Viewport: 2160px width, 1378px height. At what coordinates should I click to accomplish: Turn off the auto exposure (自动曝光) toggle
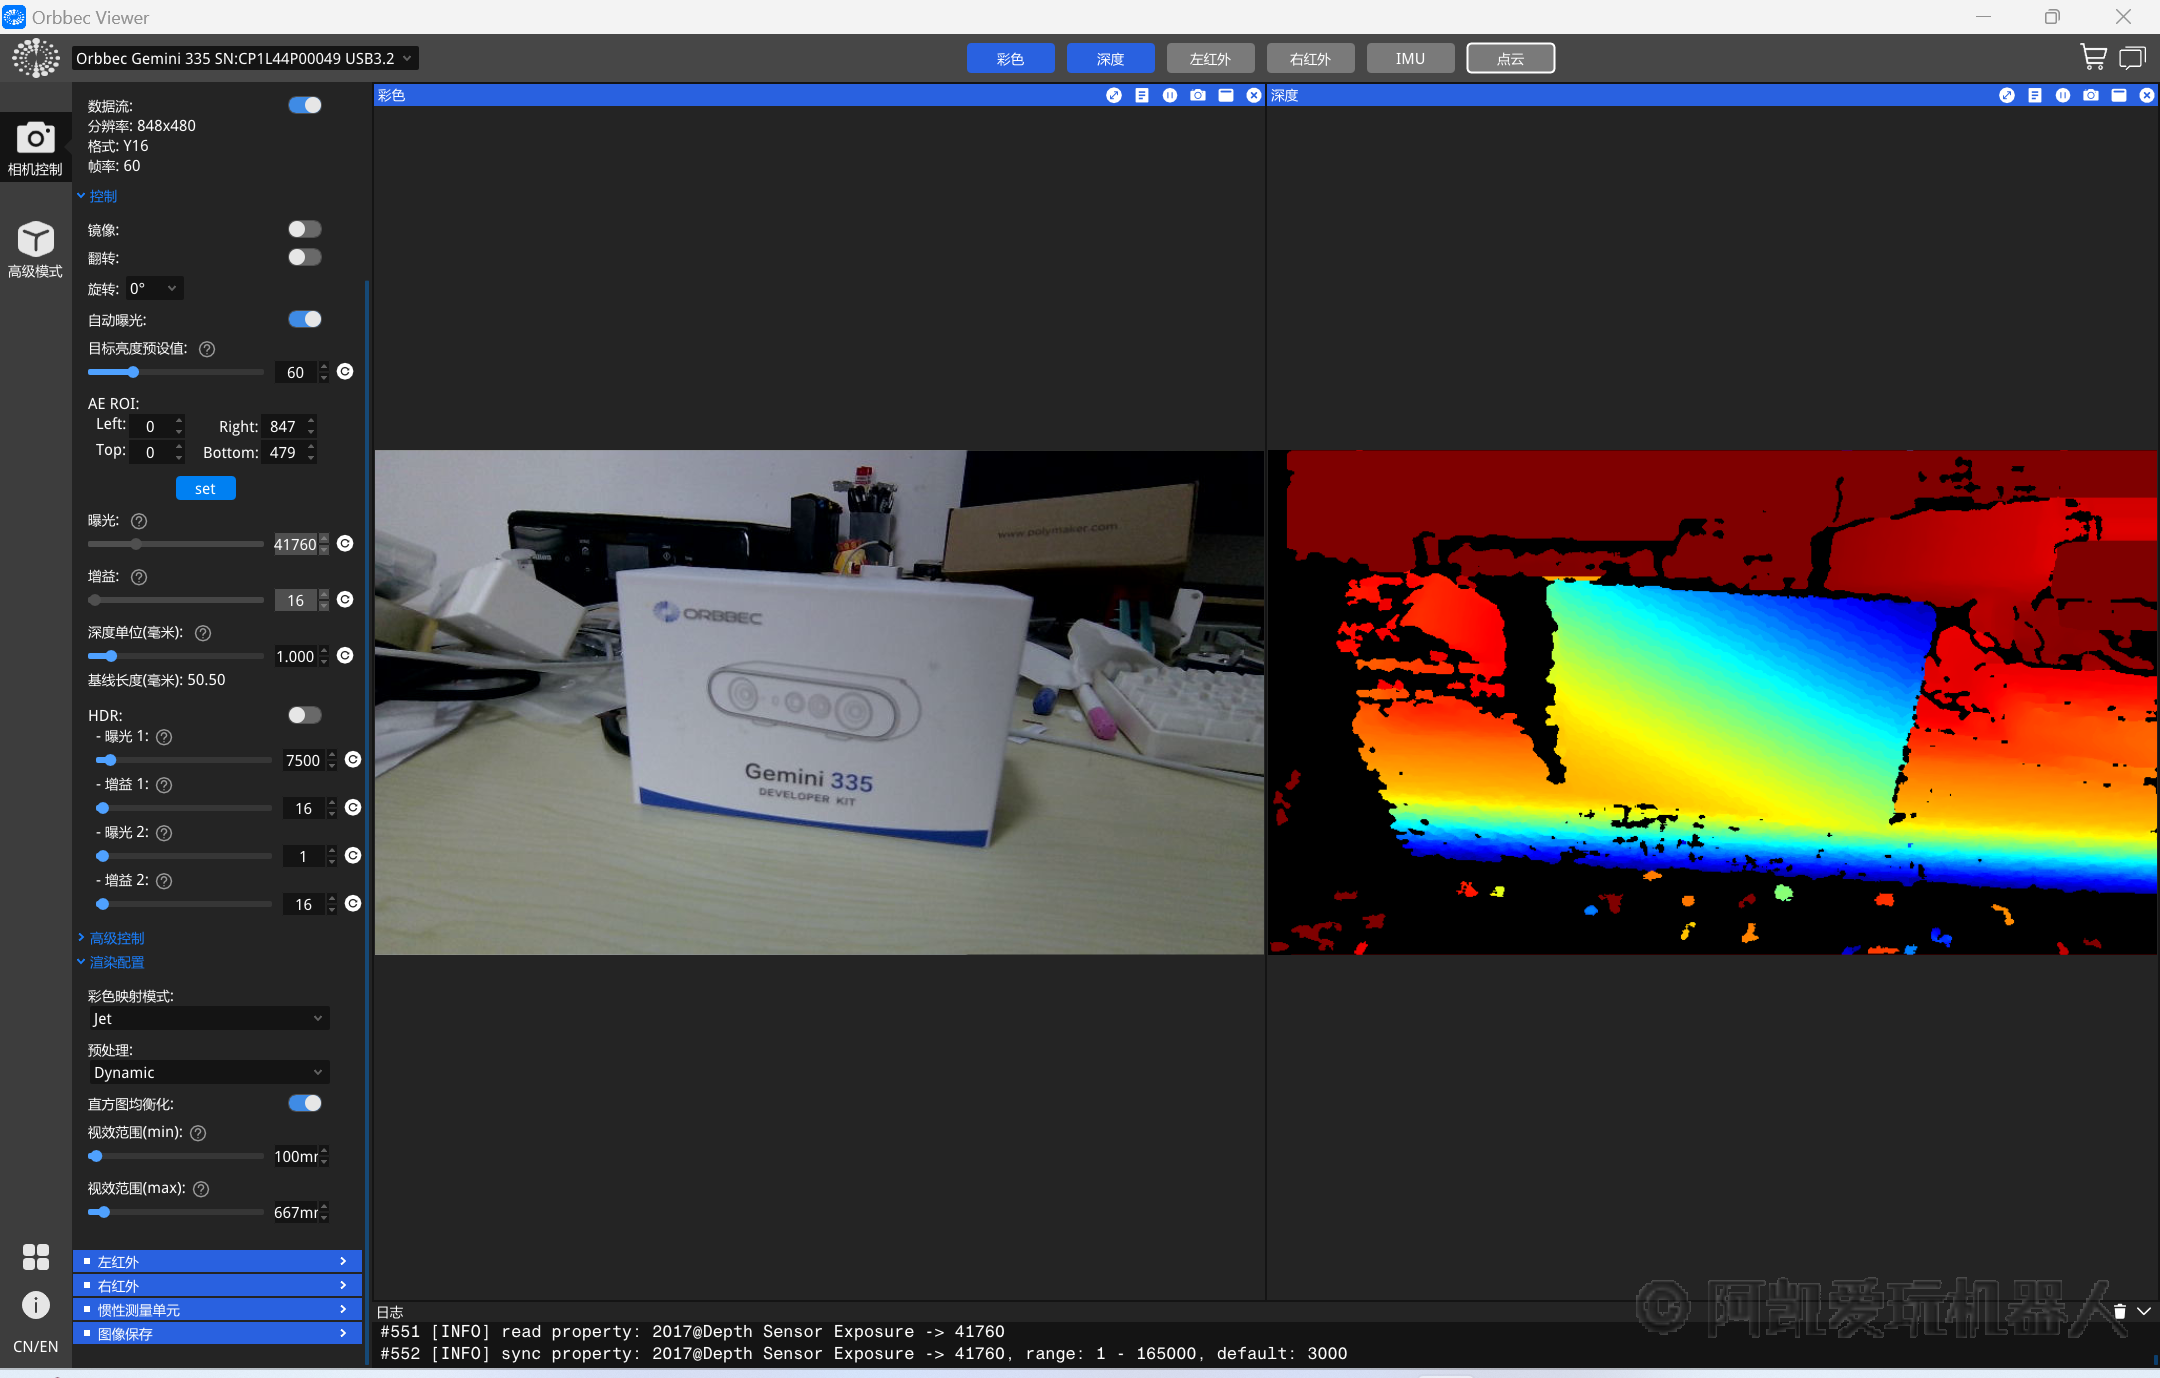[x=304, y=319]
